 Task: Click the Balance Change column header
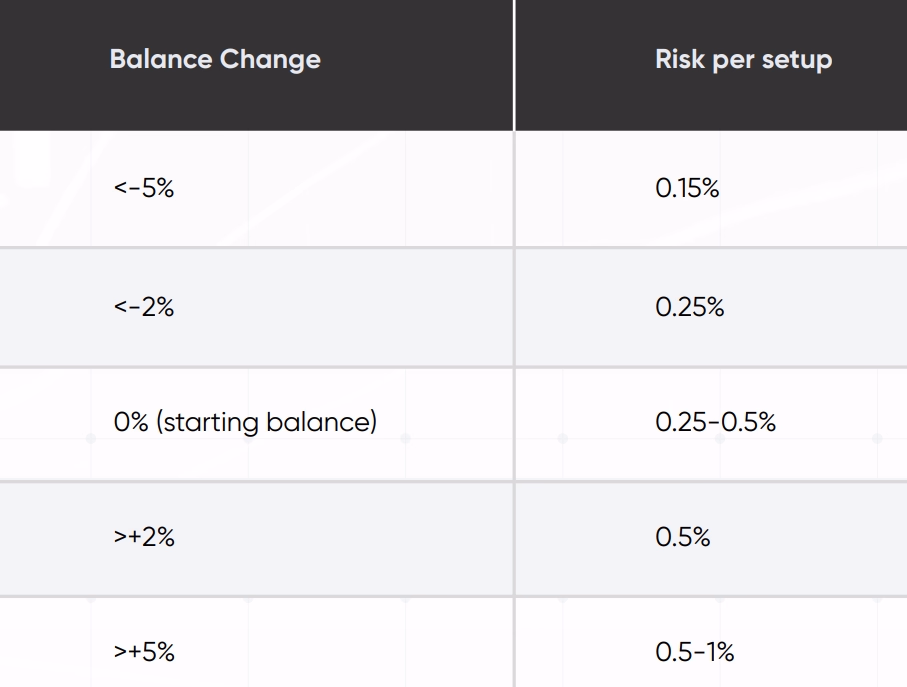coord(215,60)
